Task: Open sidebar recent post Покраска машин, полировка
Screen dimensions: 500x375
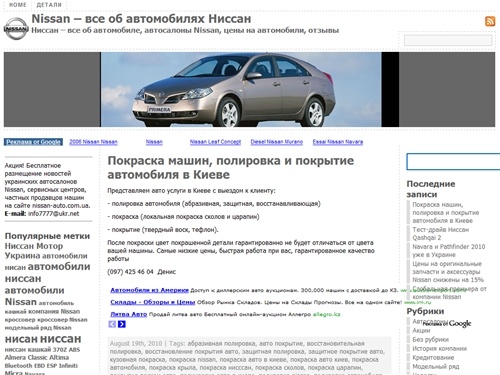Action: point(446,213)
